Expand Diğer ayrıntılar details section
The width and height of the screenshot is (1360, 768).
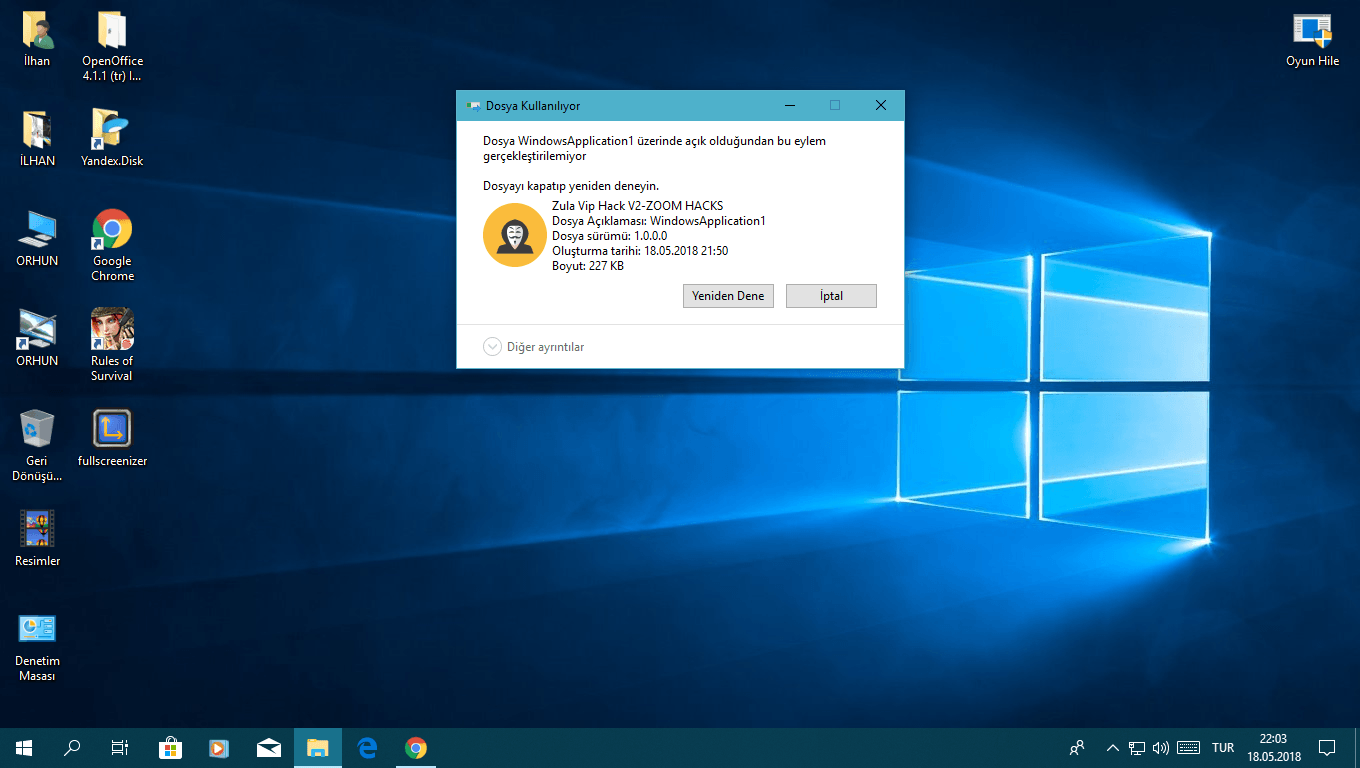pos(533,347)
